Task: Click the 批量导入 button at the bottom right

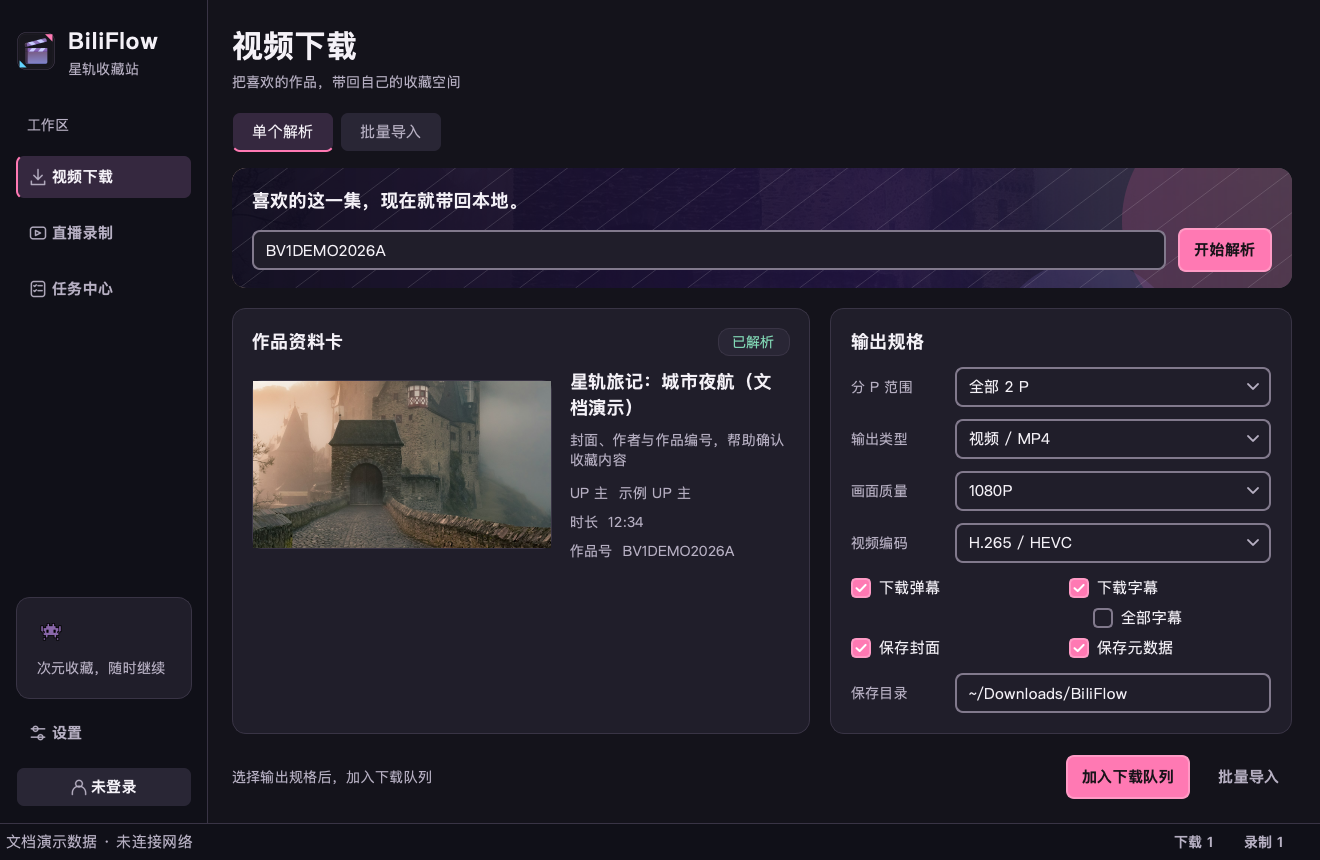Action: [1248, 777]
